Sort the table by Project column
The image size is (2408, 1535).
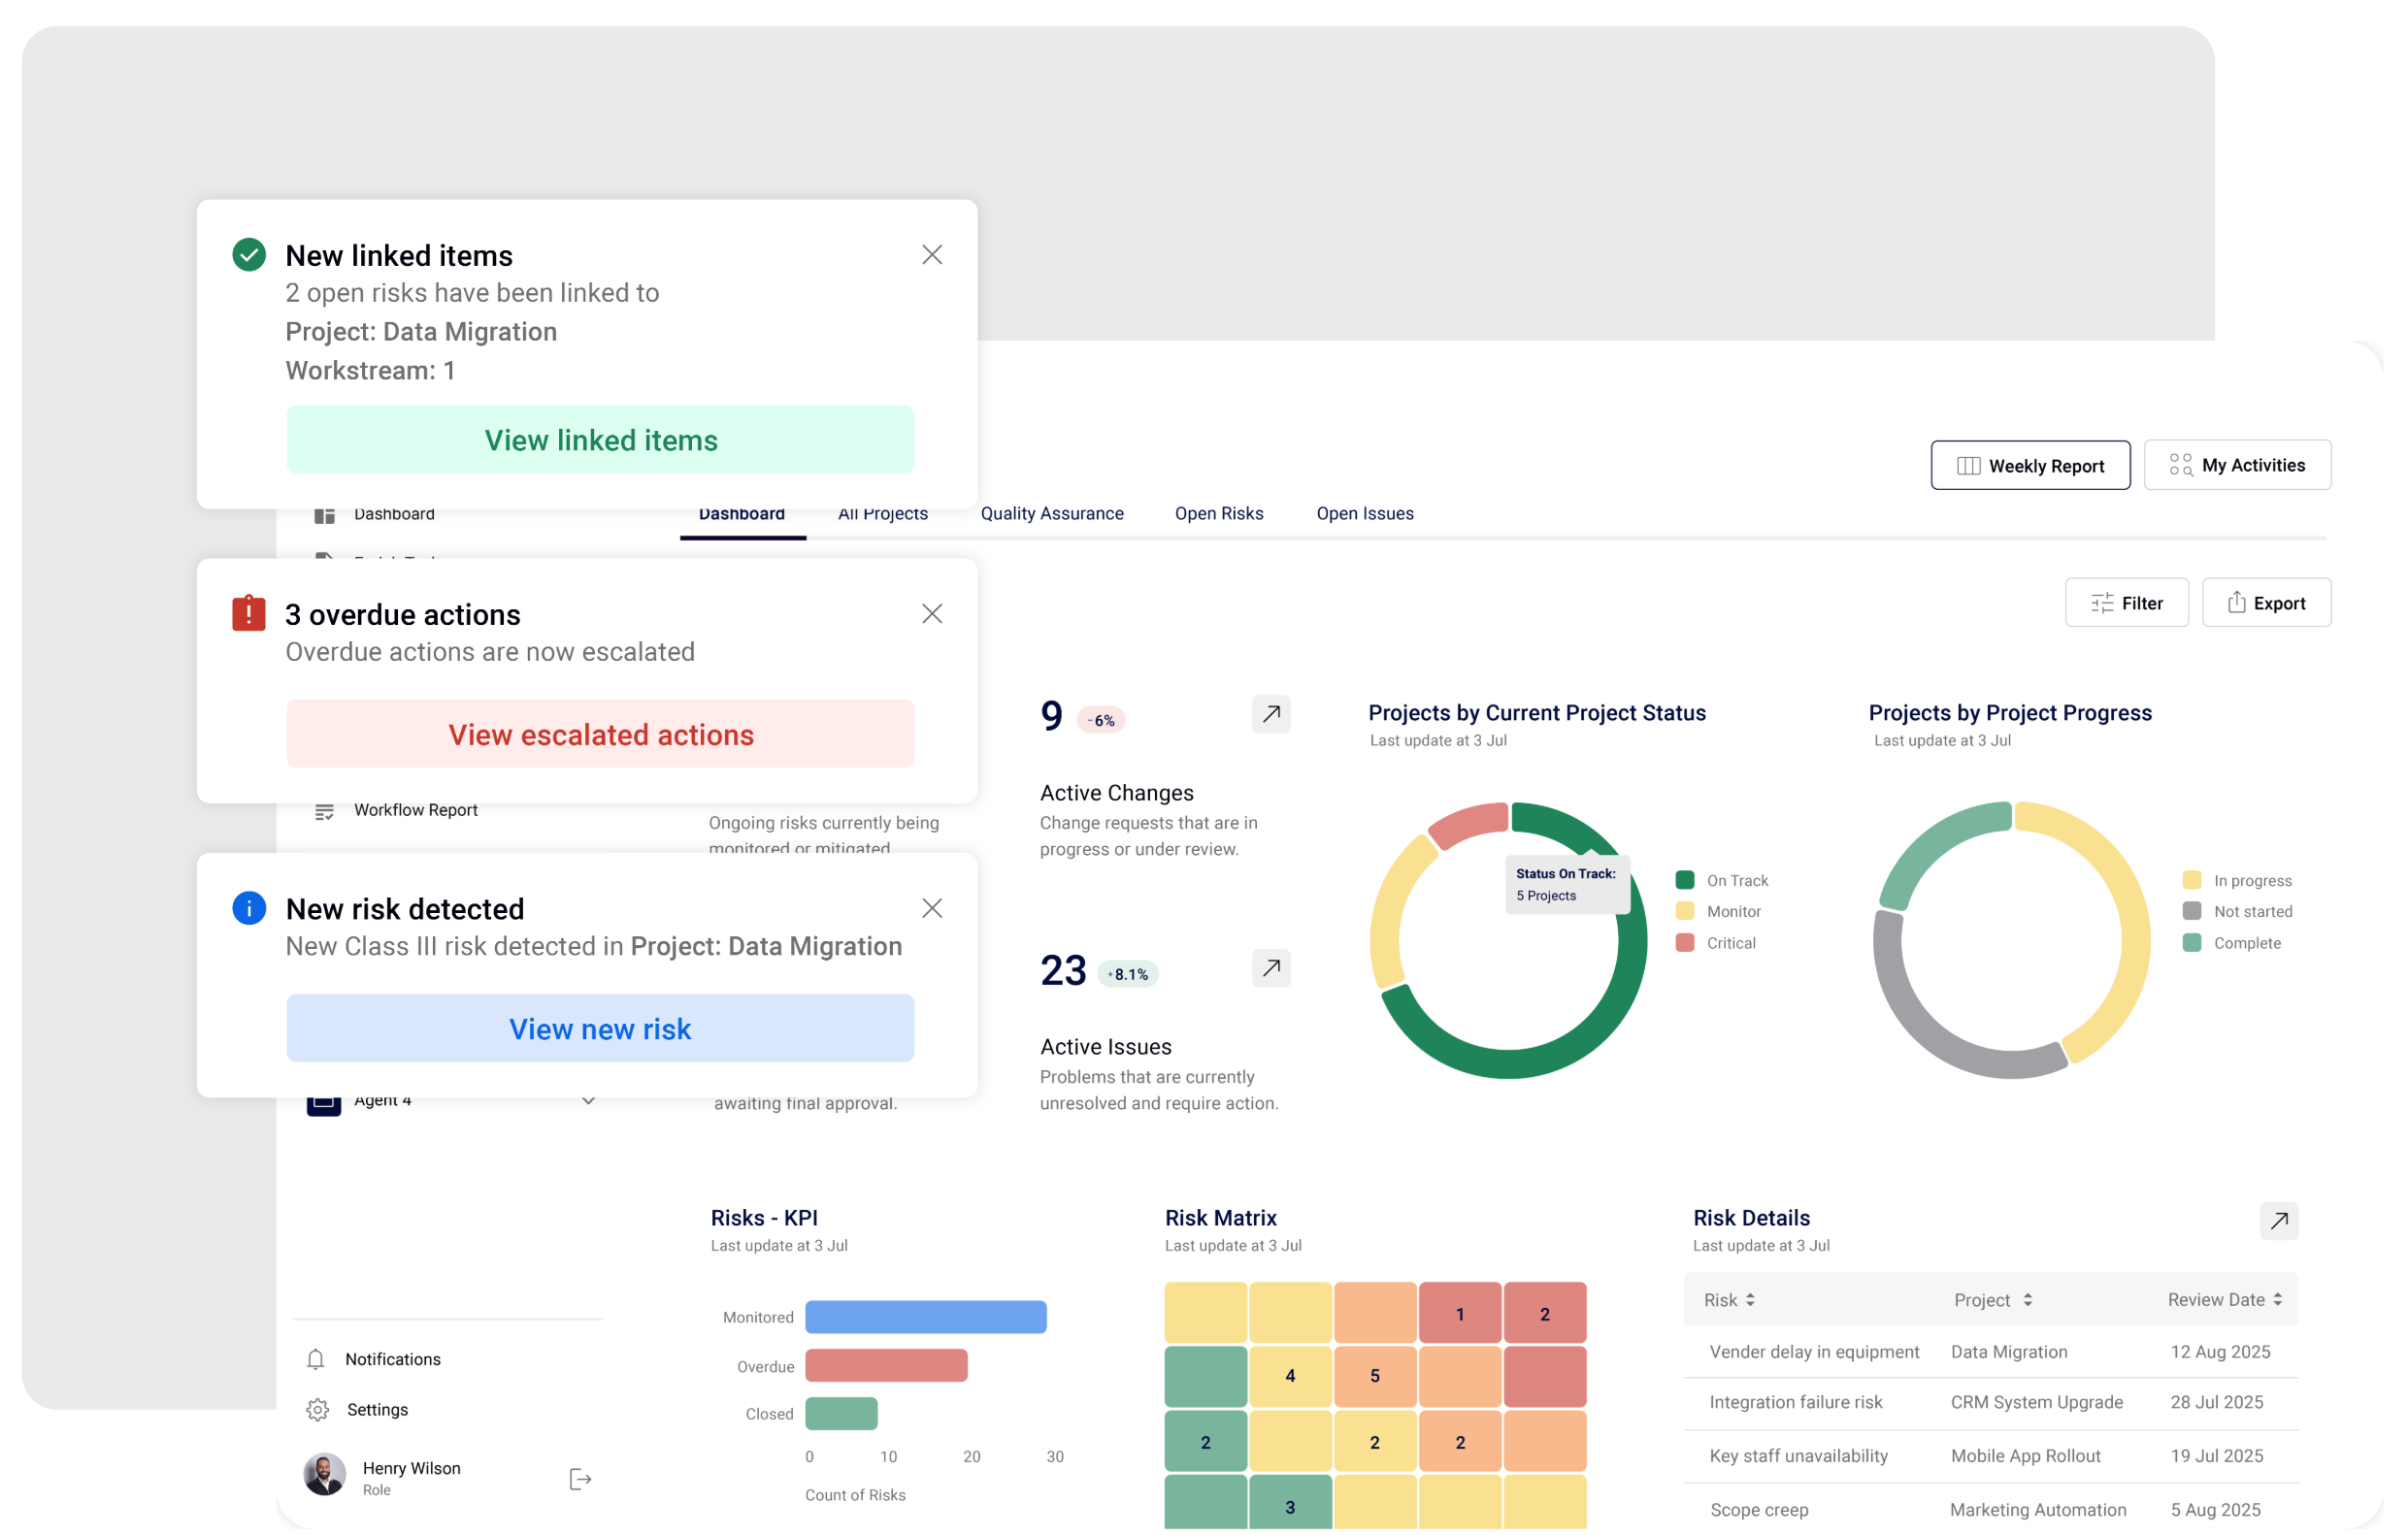[x=2028, y=1300]
